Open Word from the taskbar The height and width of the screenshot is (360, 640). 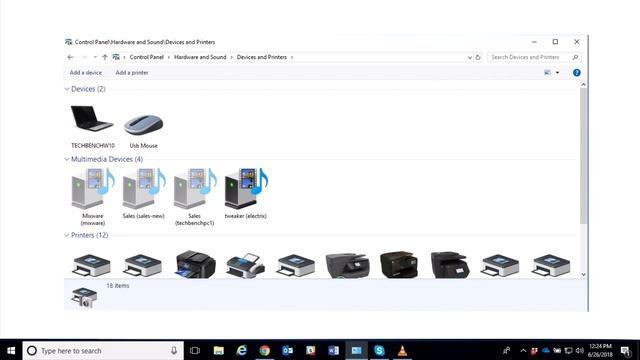333,350
